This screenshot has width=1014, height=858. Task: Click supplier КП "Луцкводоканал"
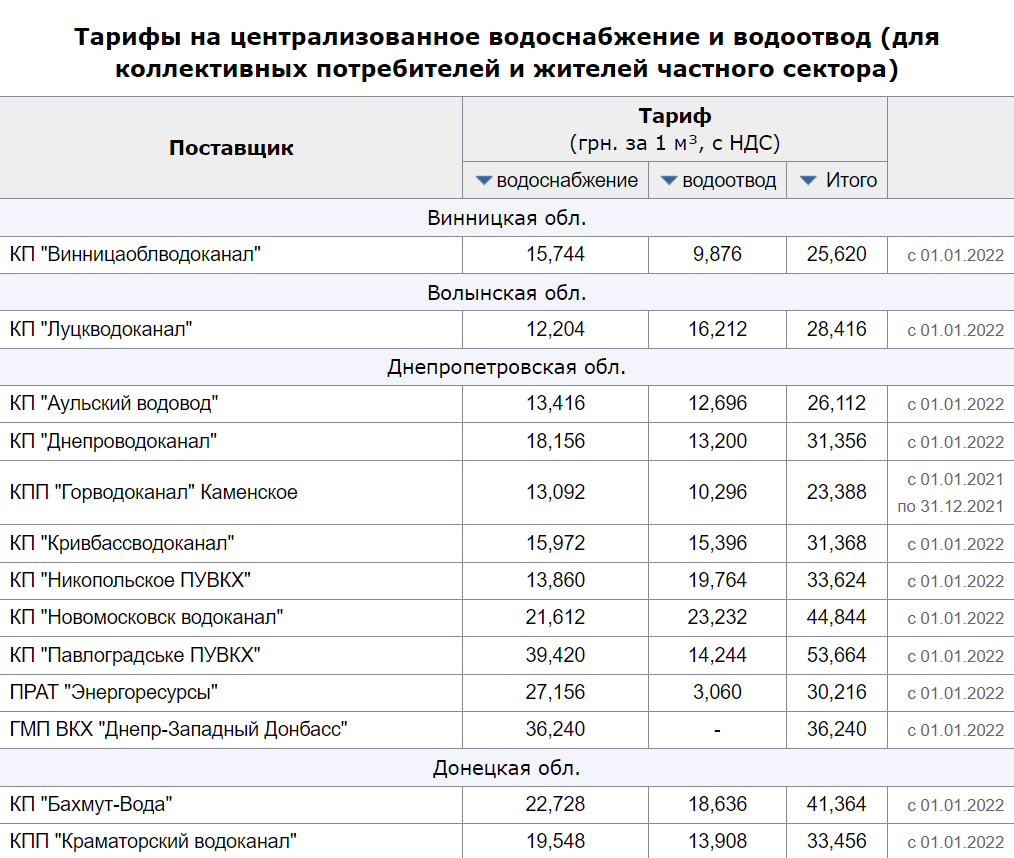(x=101, y=330)
